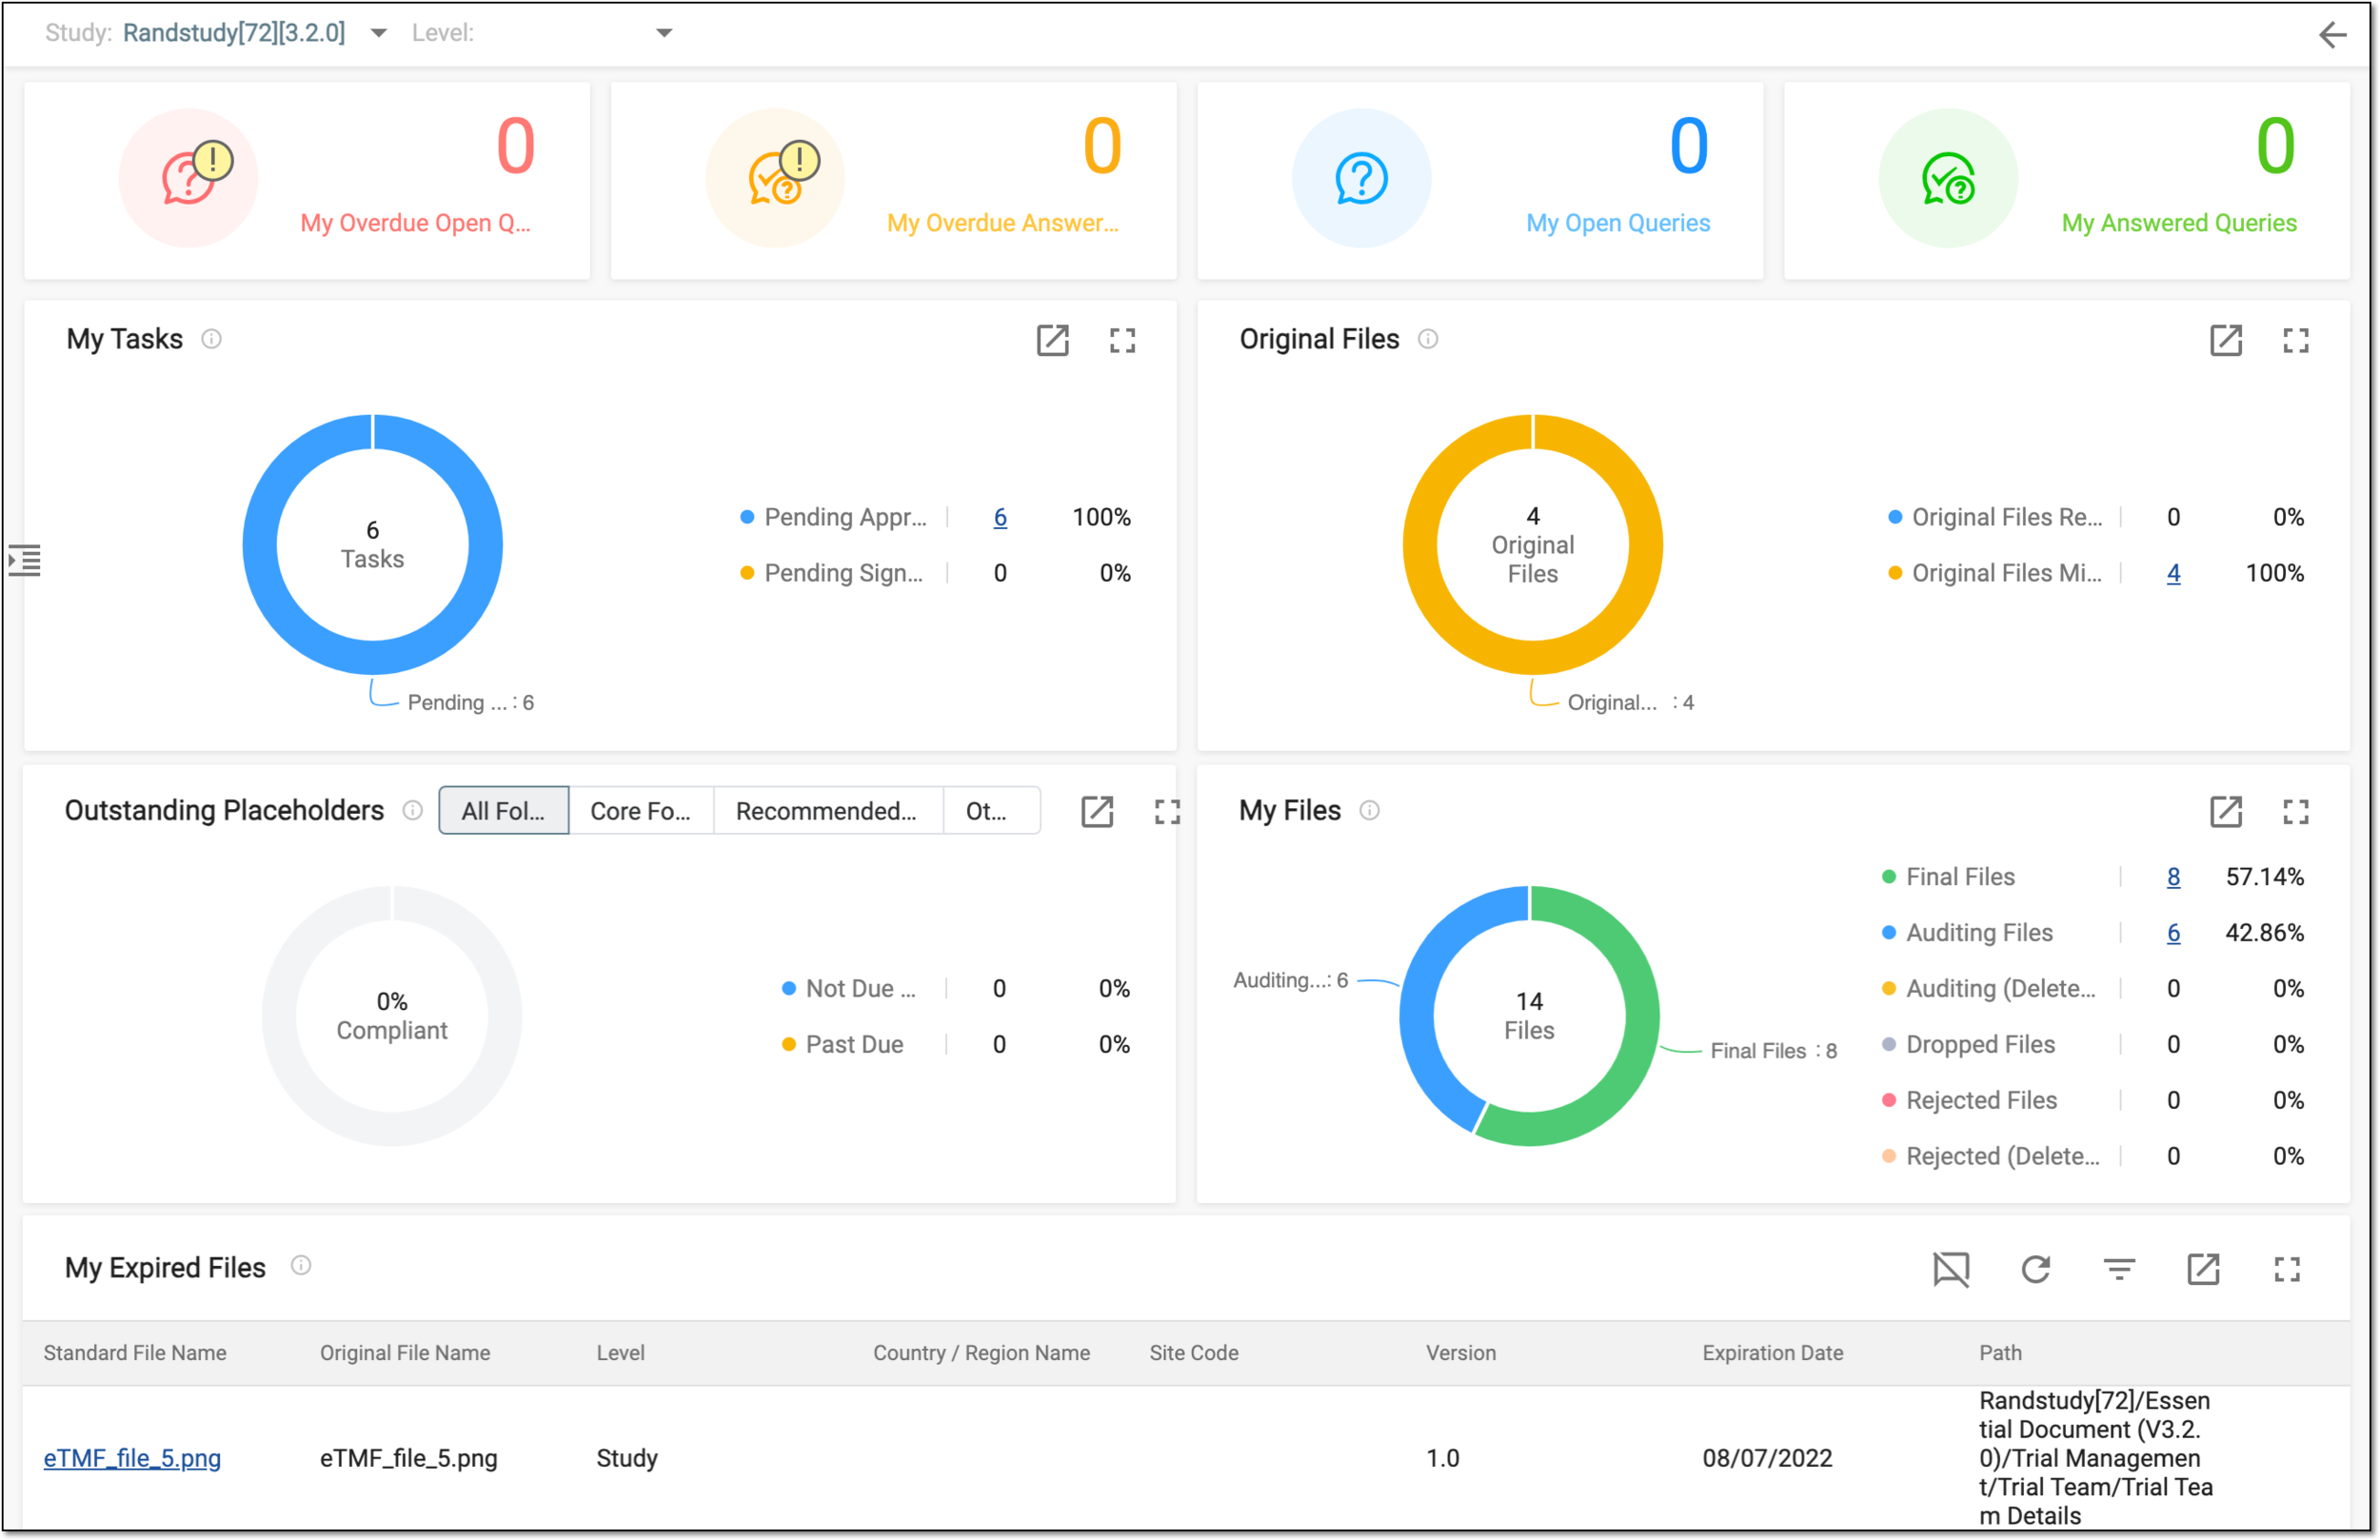The width and height of the screenshot is (2380, 1540).
Task: Show info for Outstanding Placeholders
Action: pyautogui.click(x=412, y=810)
